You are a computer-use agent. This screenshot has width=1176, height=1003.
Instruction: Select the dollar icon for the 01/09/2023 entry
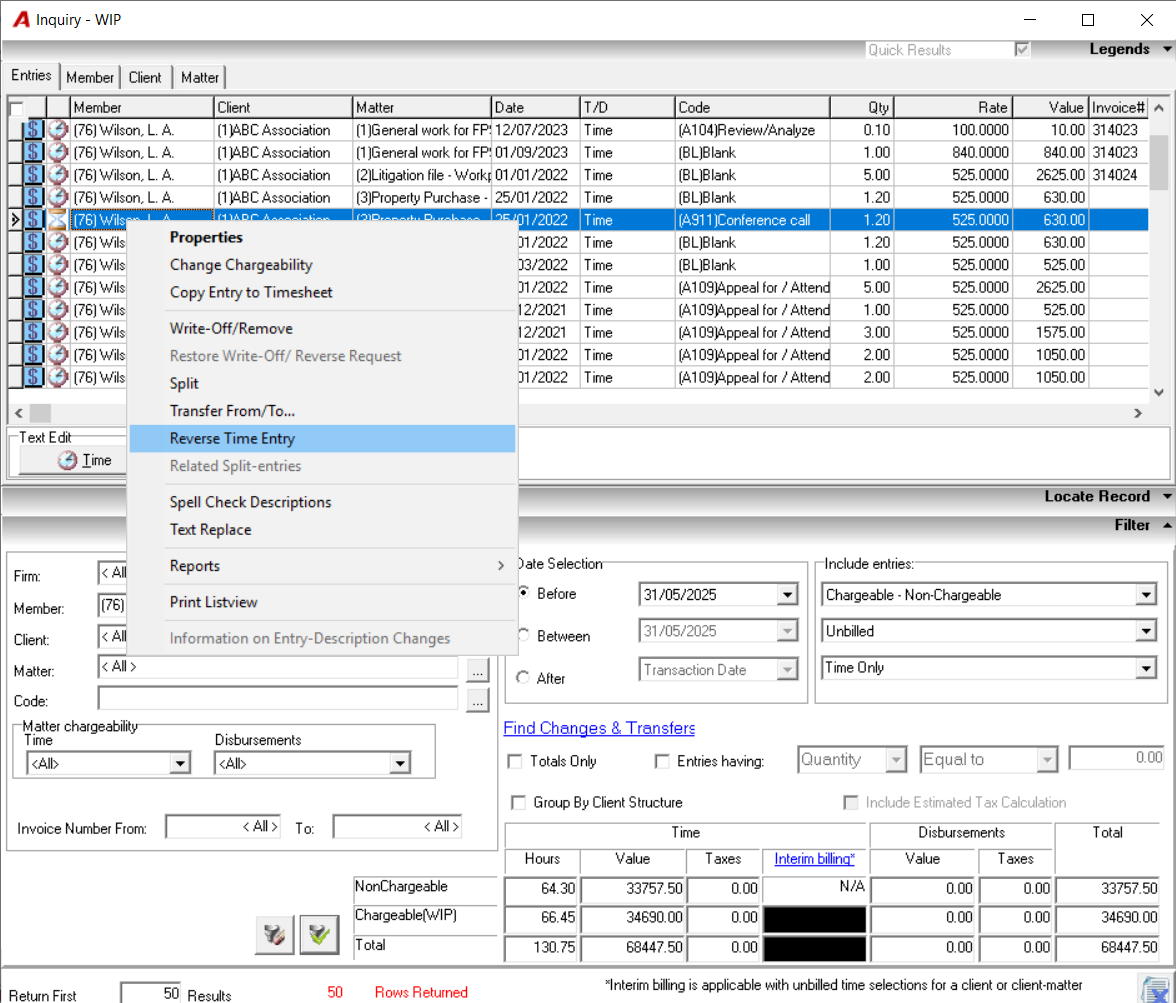34,152
